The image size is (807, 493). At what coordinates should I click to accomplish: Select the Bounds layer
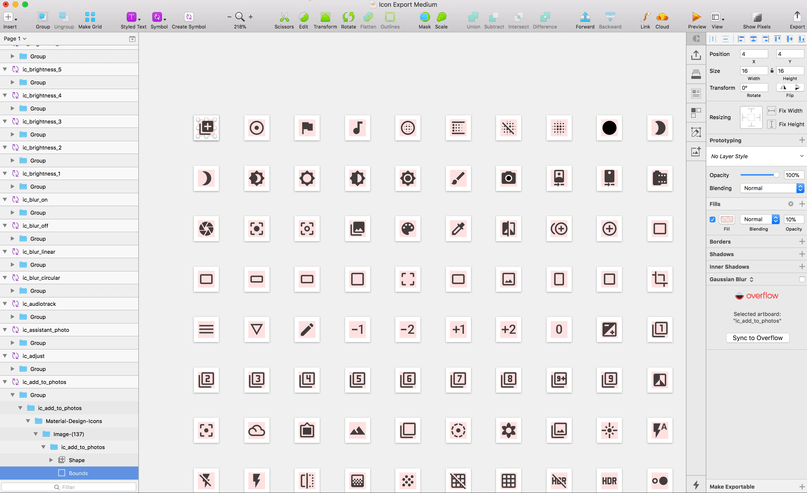coord(69,473)
